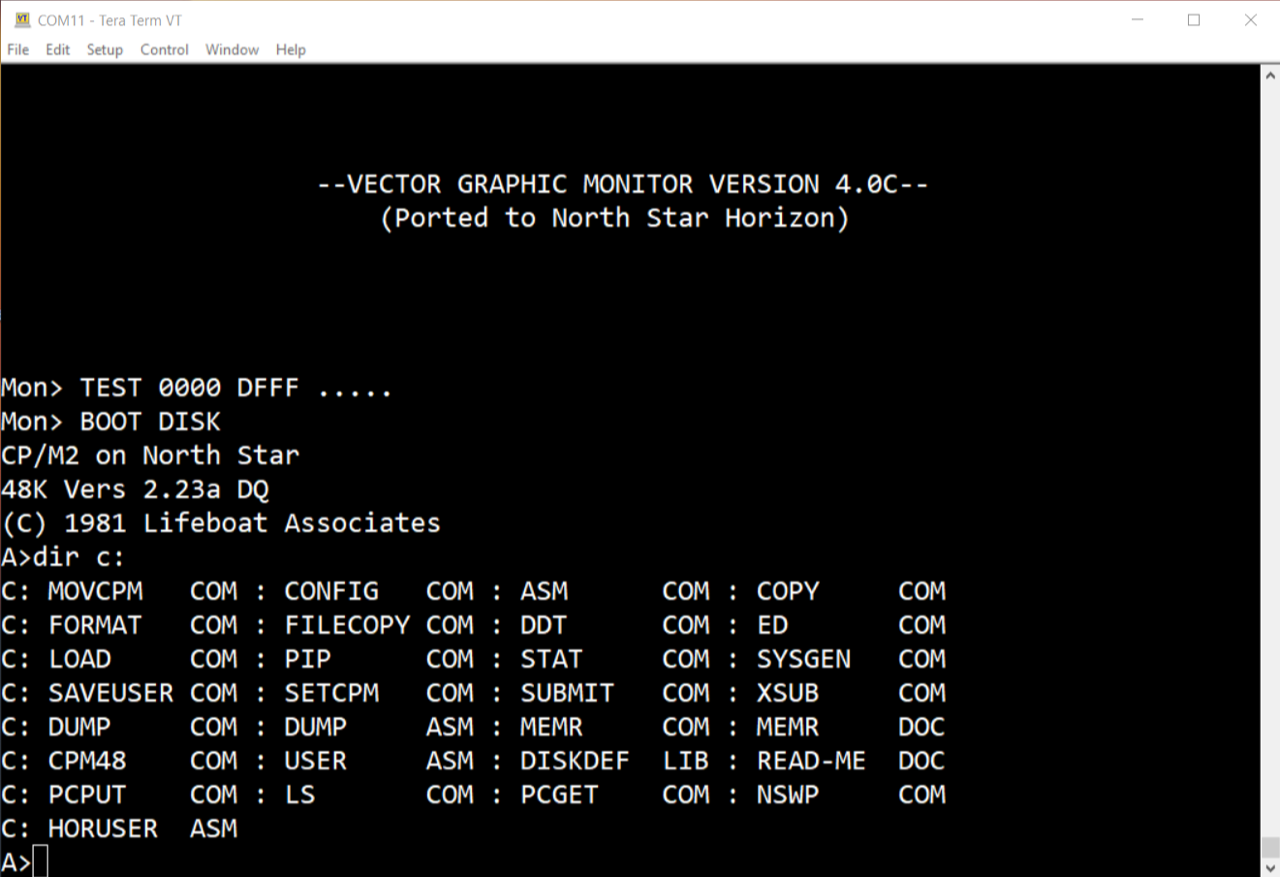Click the SETCPM file name

click(x=331, y=694)
